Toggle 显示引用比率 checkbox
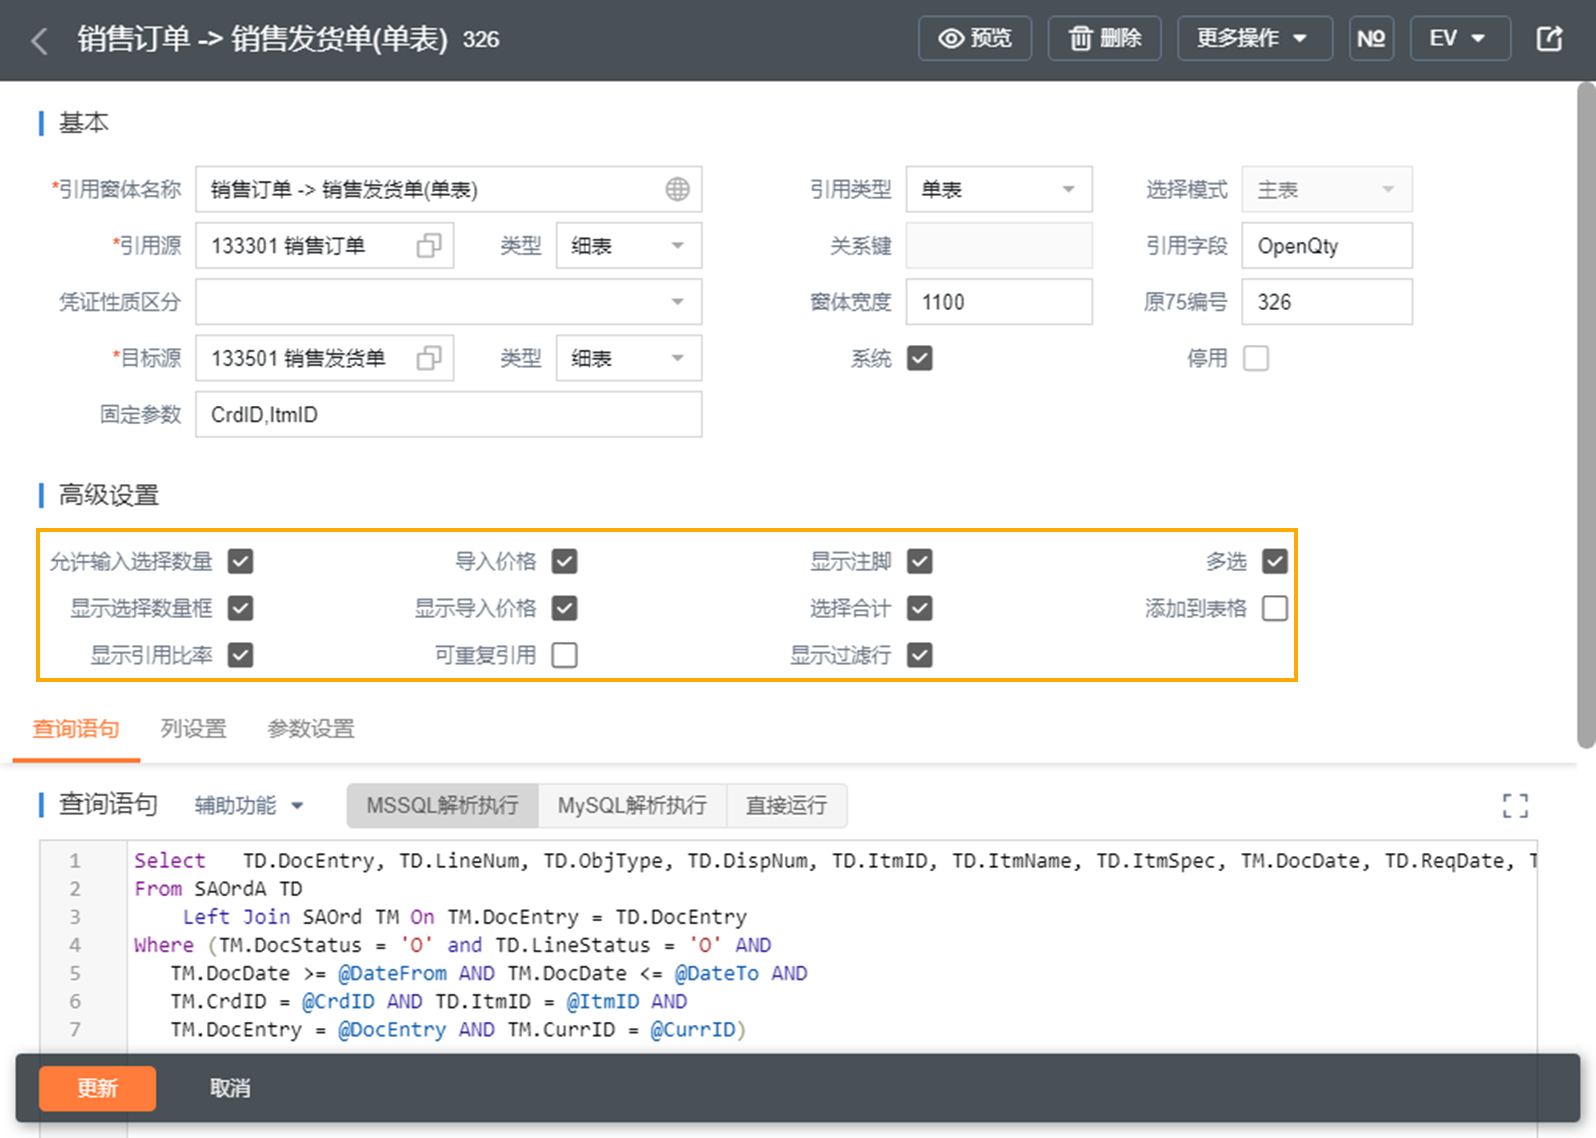 click(241, 655)
